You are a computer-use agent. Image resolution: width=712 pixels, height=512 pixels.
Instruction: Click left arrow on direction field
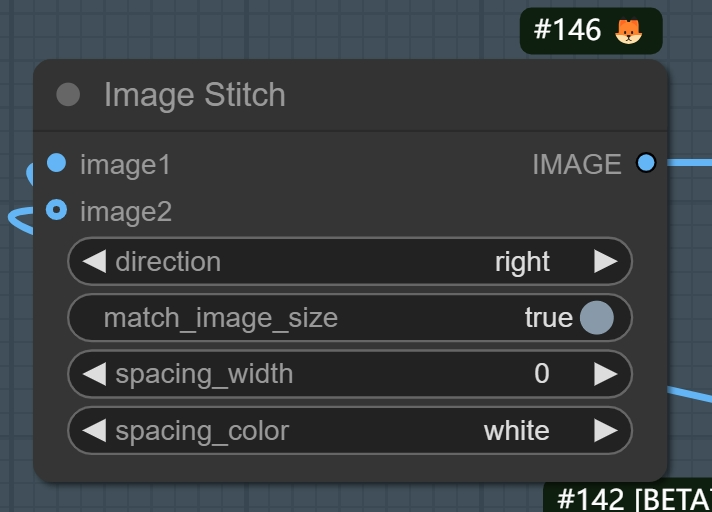(x=93, y=262)
